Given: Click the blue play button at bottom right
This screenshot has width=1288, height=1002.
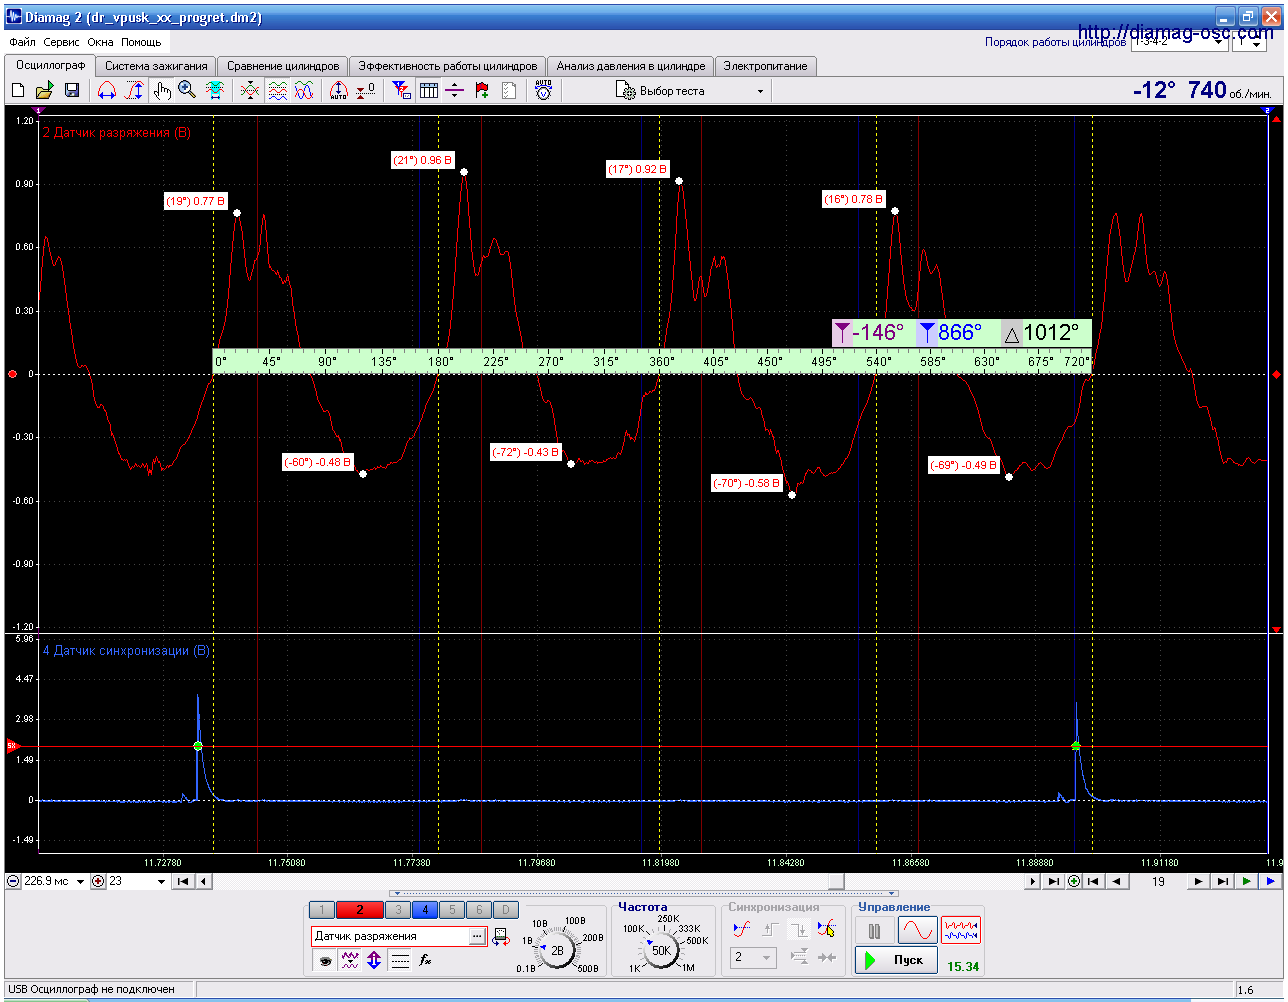Looking at the screenshot, I should point(1270,882).
